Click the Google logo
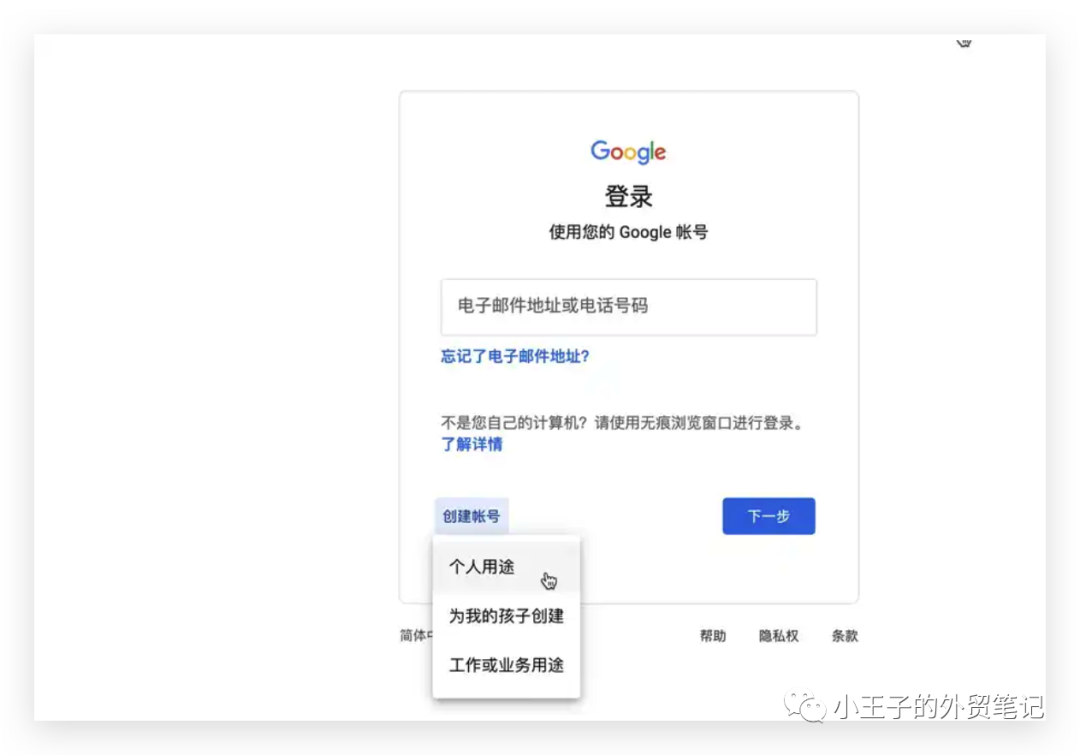The width and height of the screenshot is (1080, 755). pyautogui.click(x=628, y=152)
